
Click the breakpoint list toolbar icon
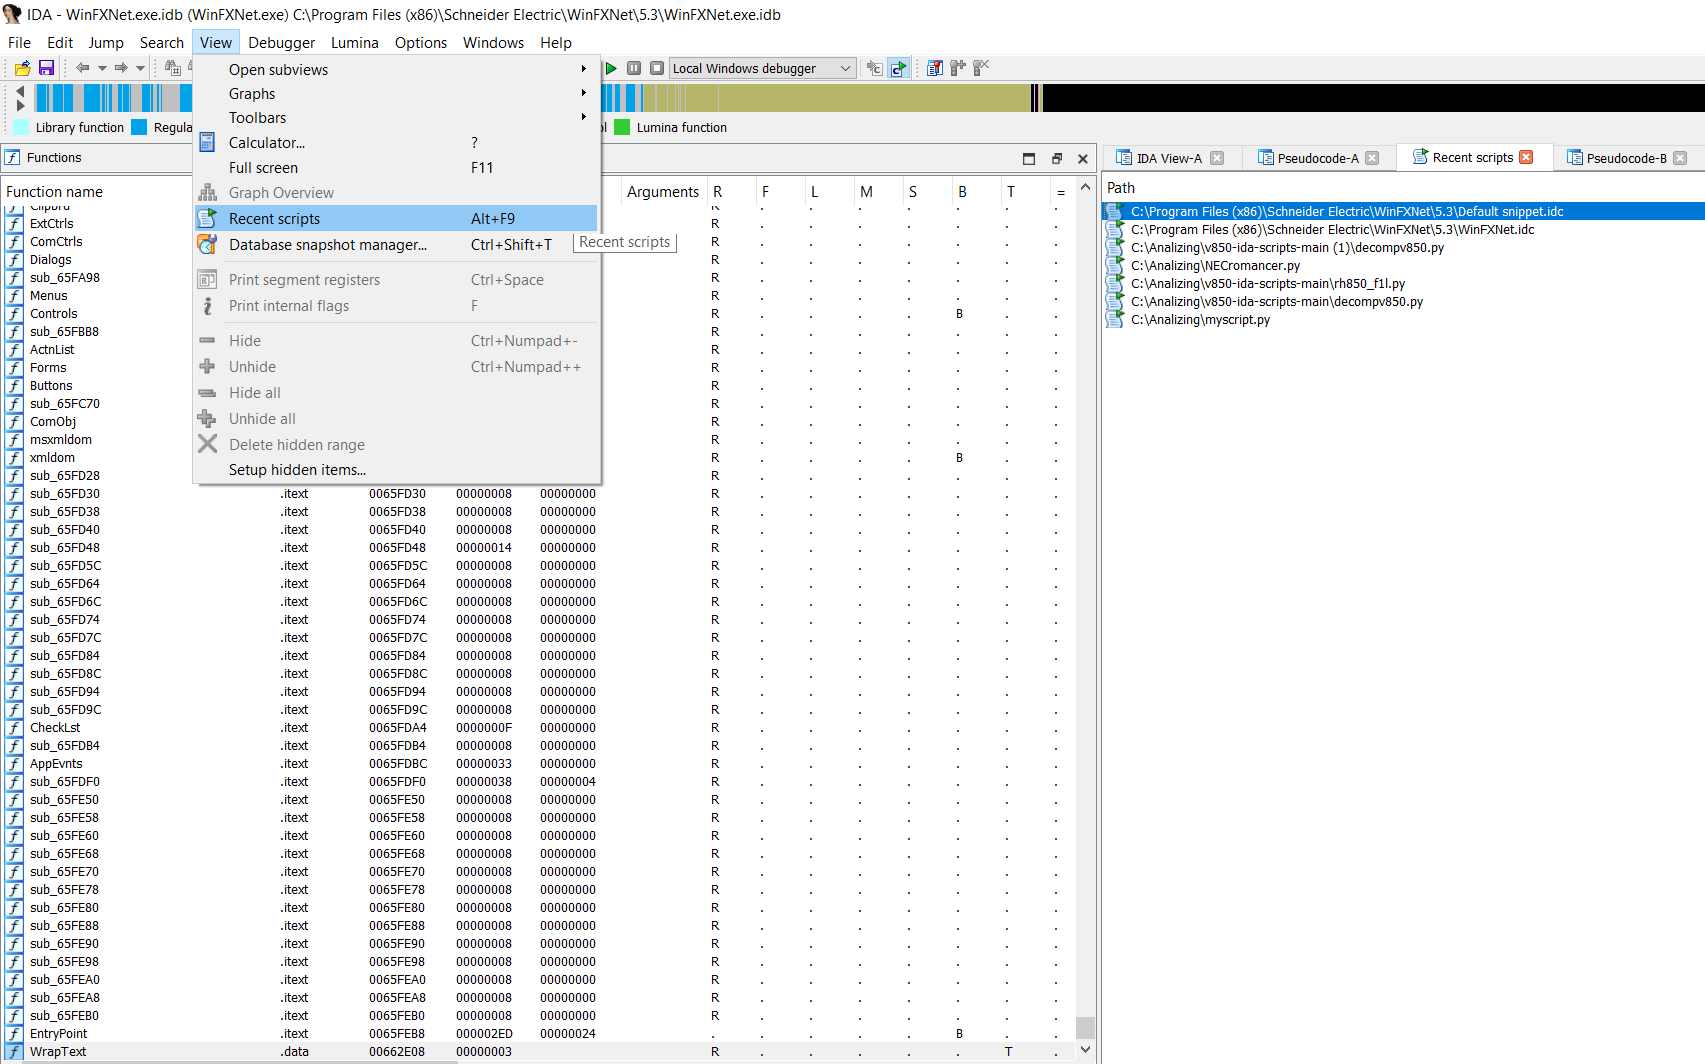tap(935, 68)
